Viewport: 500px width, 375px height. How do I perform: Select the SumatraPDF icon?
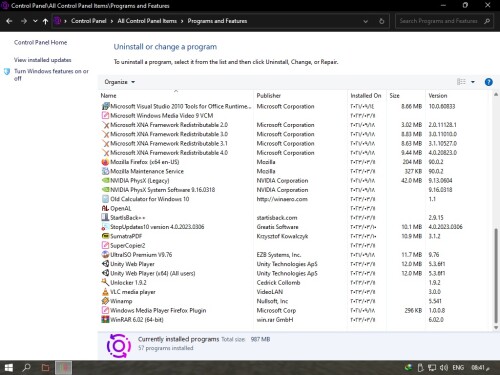click(x=105, y=236)
